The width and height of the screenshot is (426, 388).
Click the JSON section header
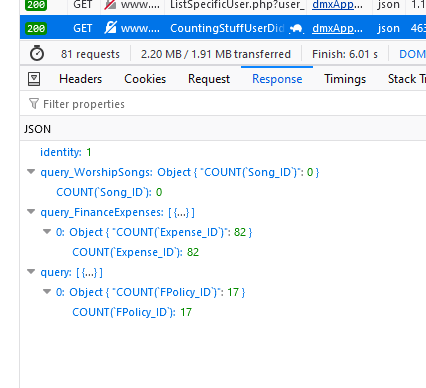point(223,129)
